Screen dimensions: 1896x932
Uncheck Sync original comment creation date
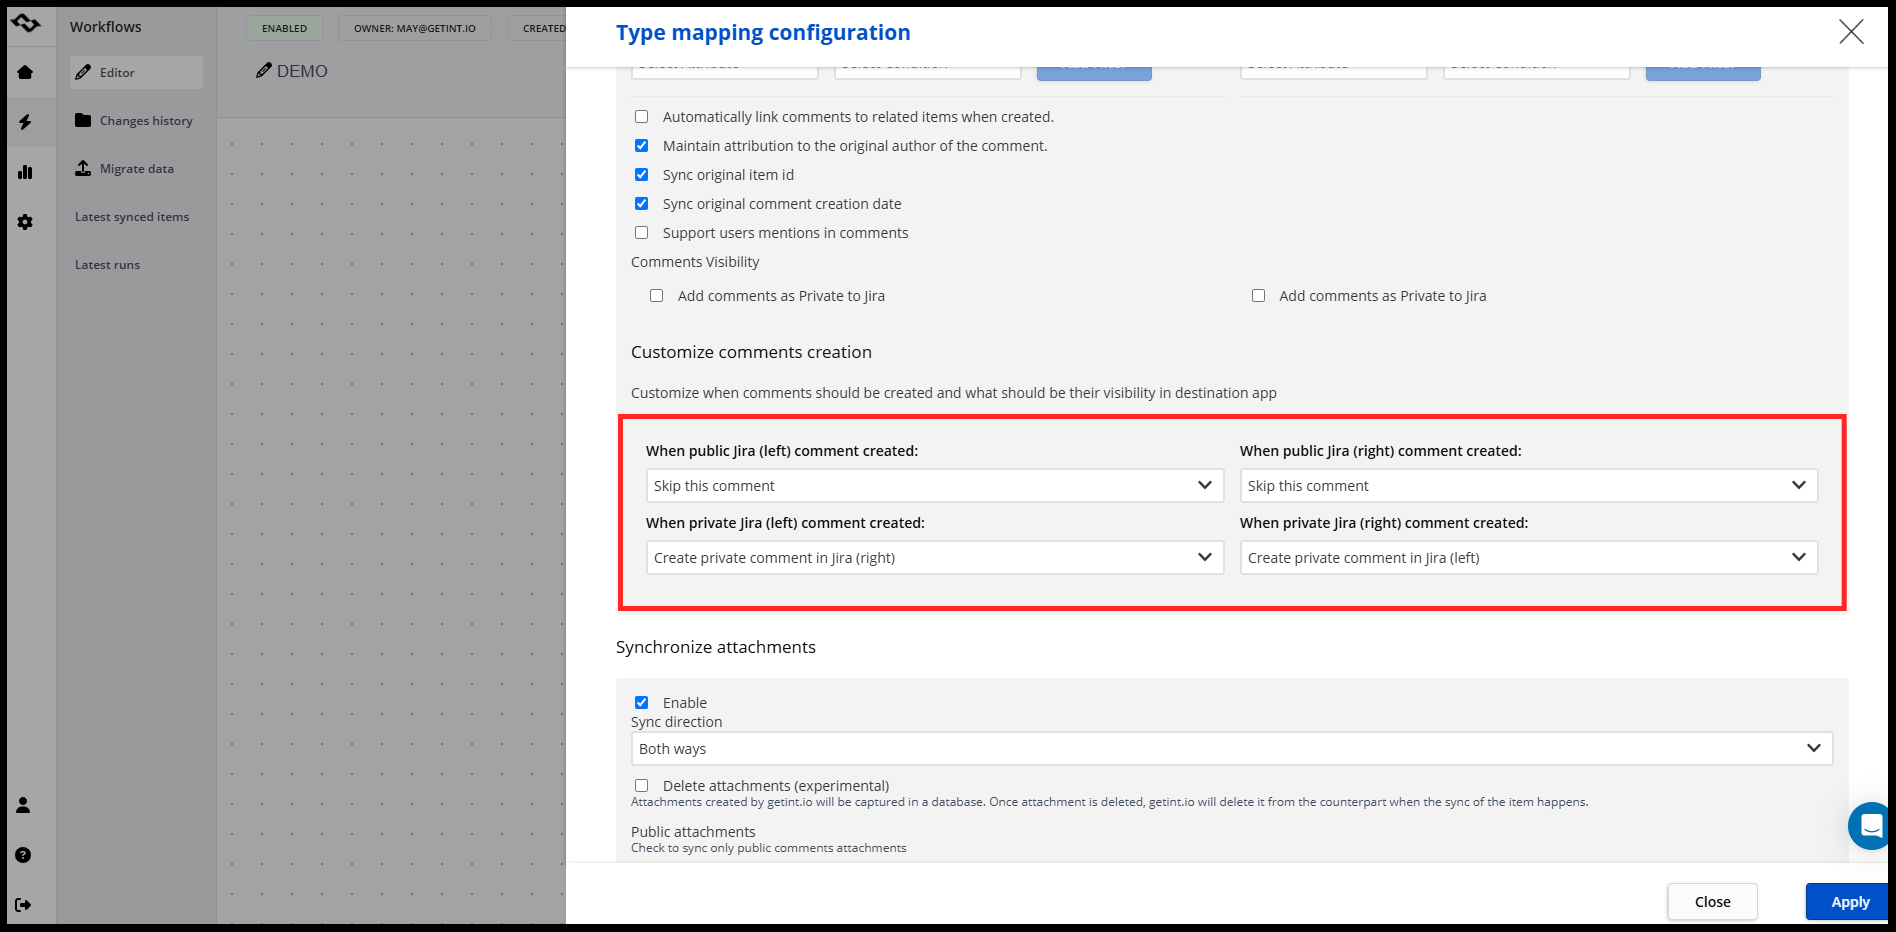tap(642, 204)
